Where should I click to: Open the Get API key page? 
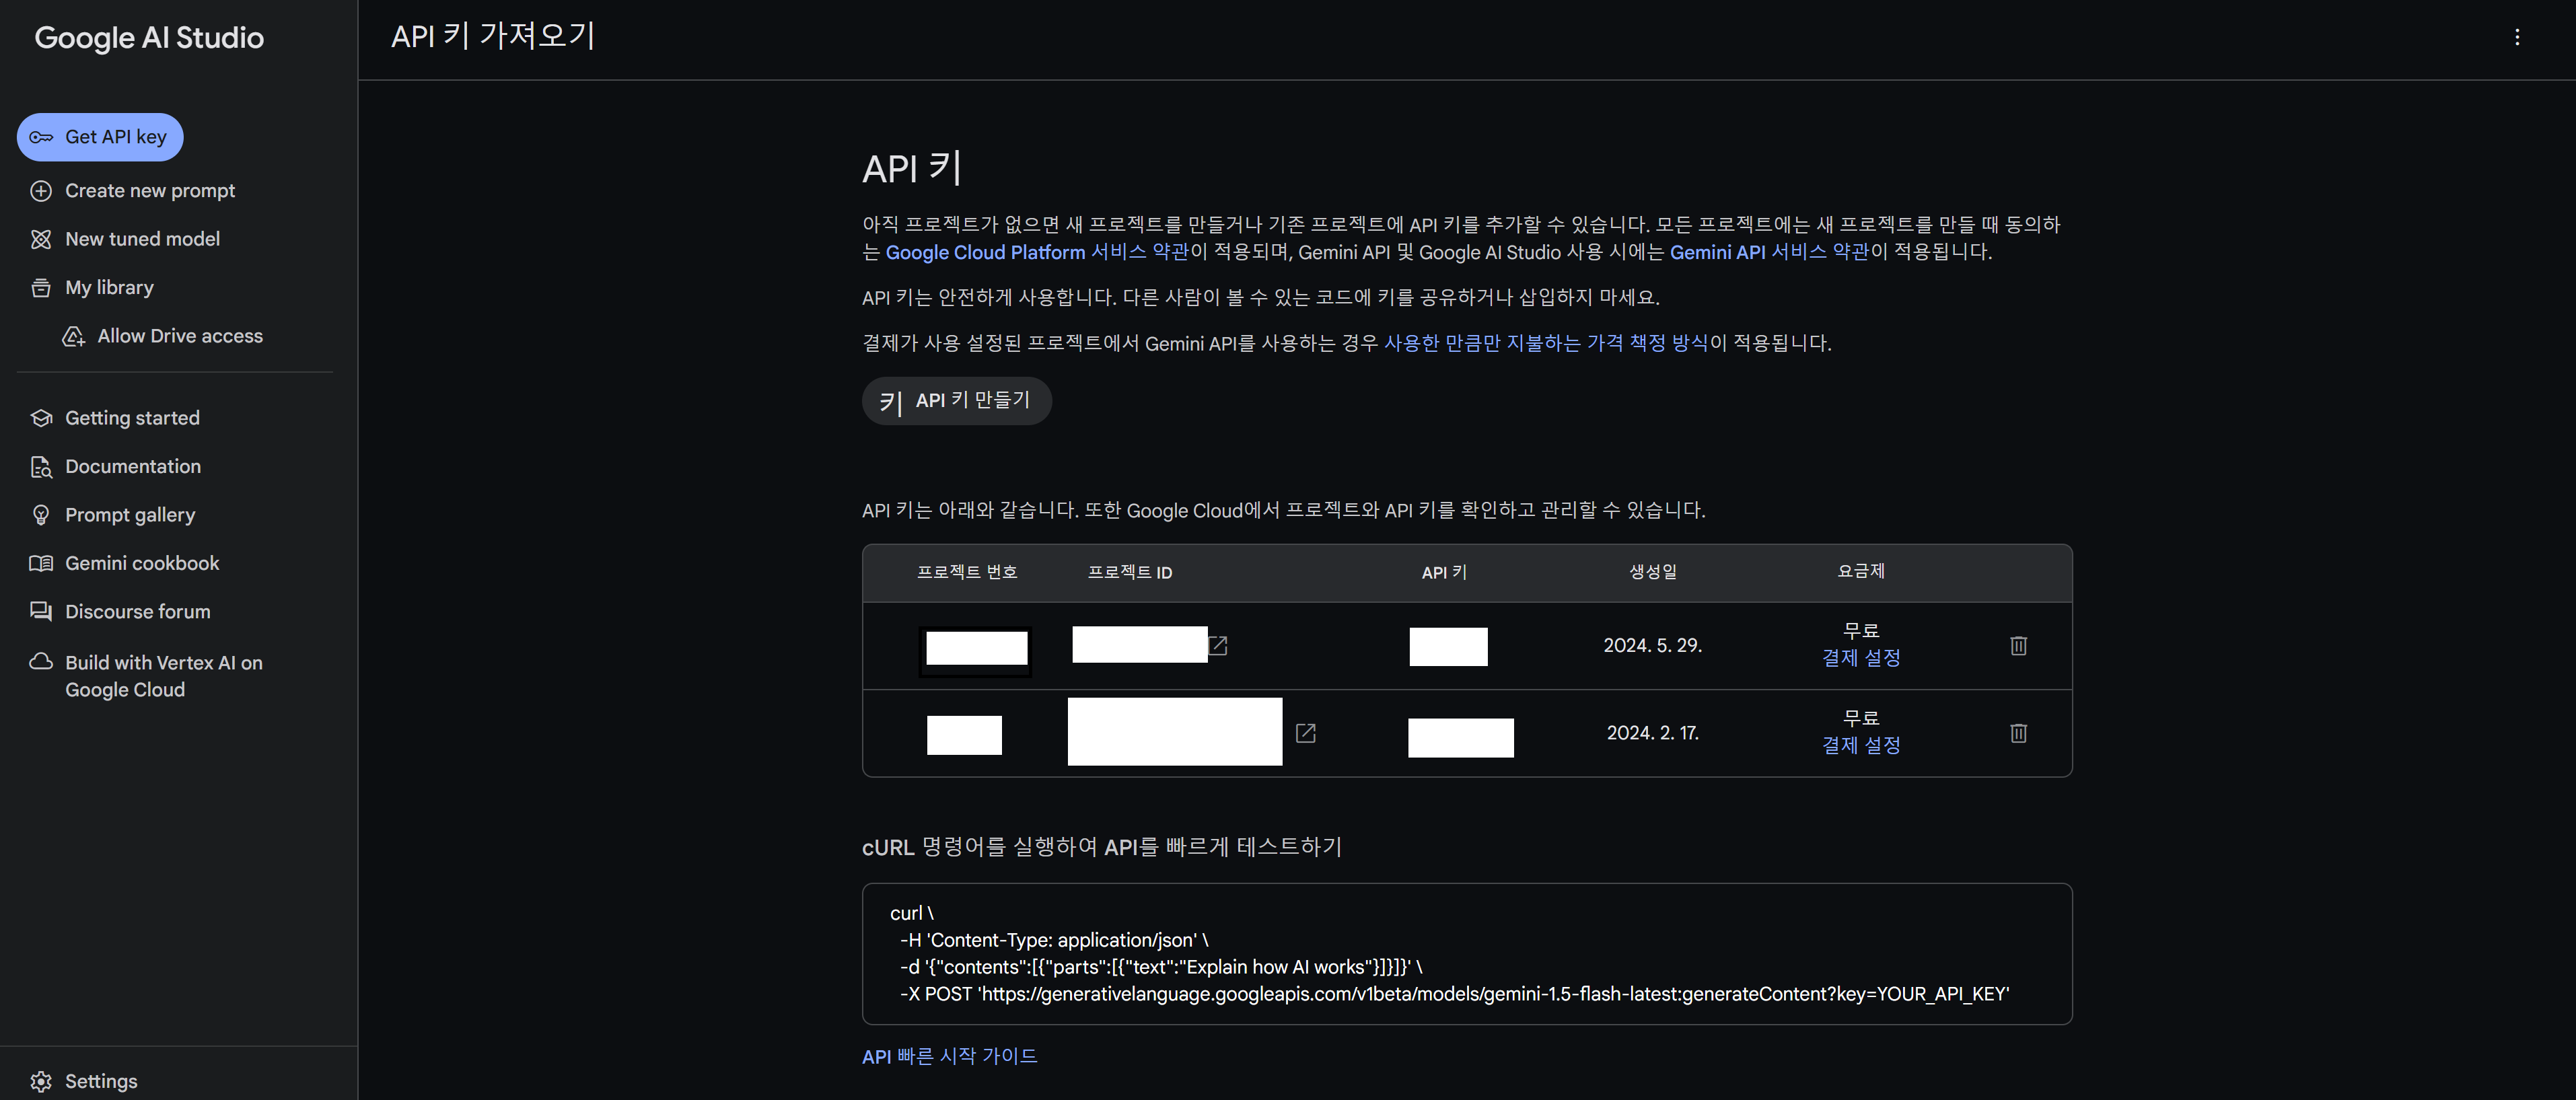click(x=100, y=137)
